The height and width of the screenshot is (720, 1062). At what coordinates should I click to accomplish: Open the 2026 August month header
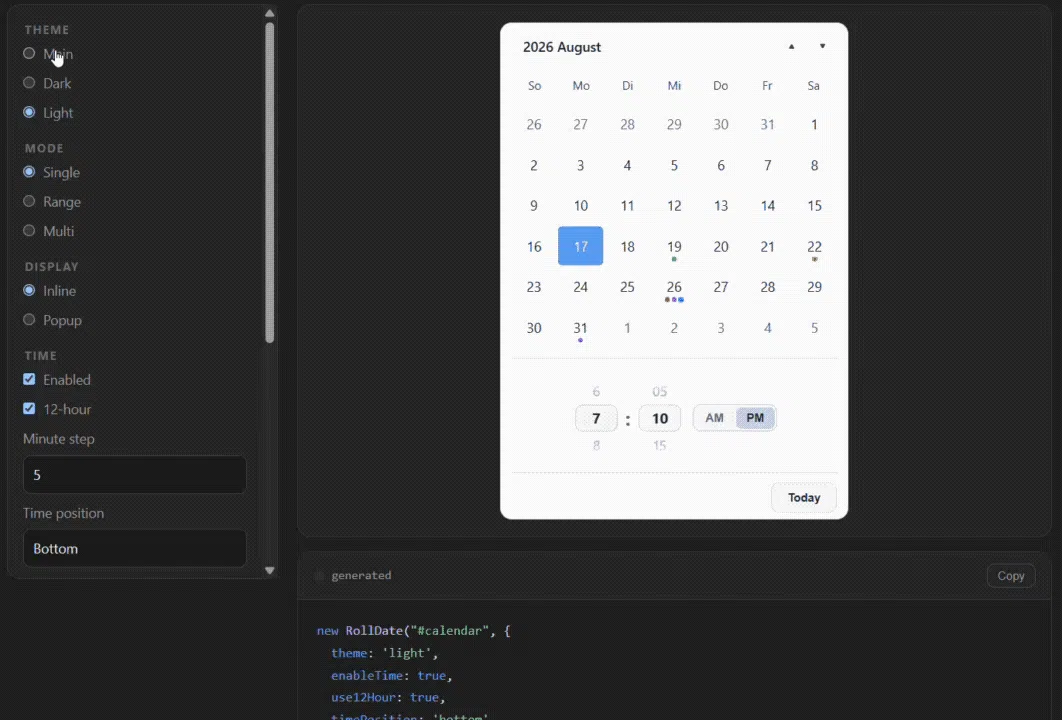[561, 47]
